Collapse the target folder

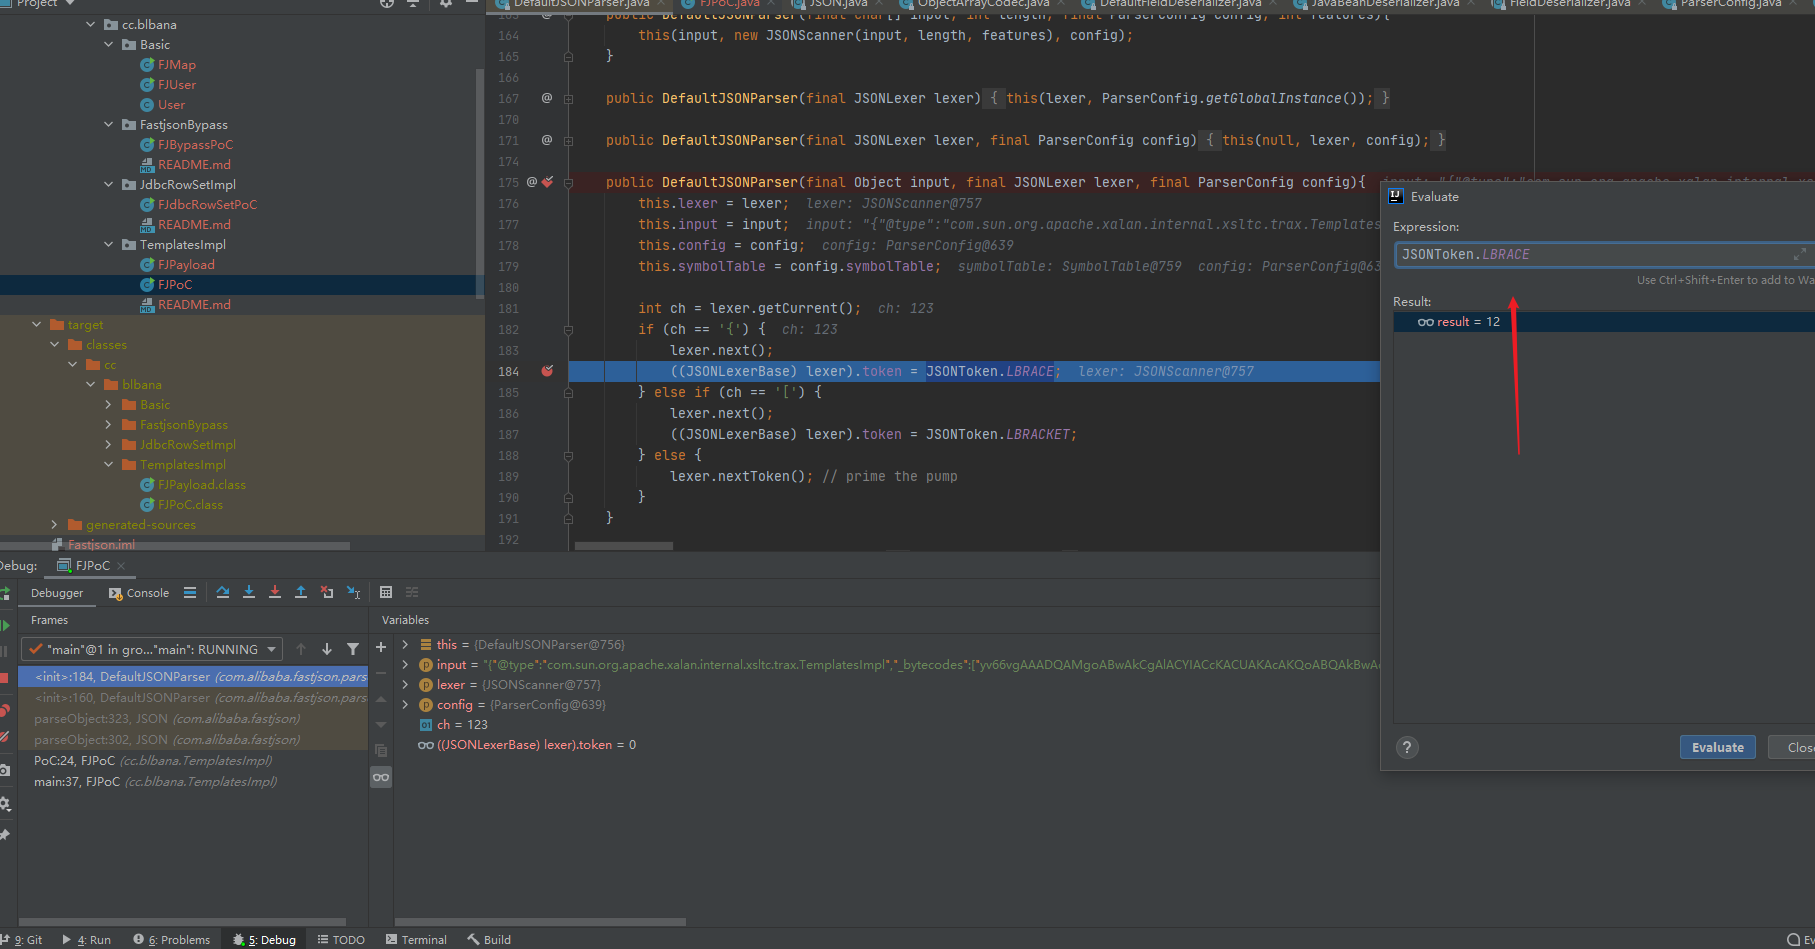[x=37, y=324]
